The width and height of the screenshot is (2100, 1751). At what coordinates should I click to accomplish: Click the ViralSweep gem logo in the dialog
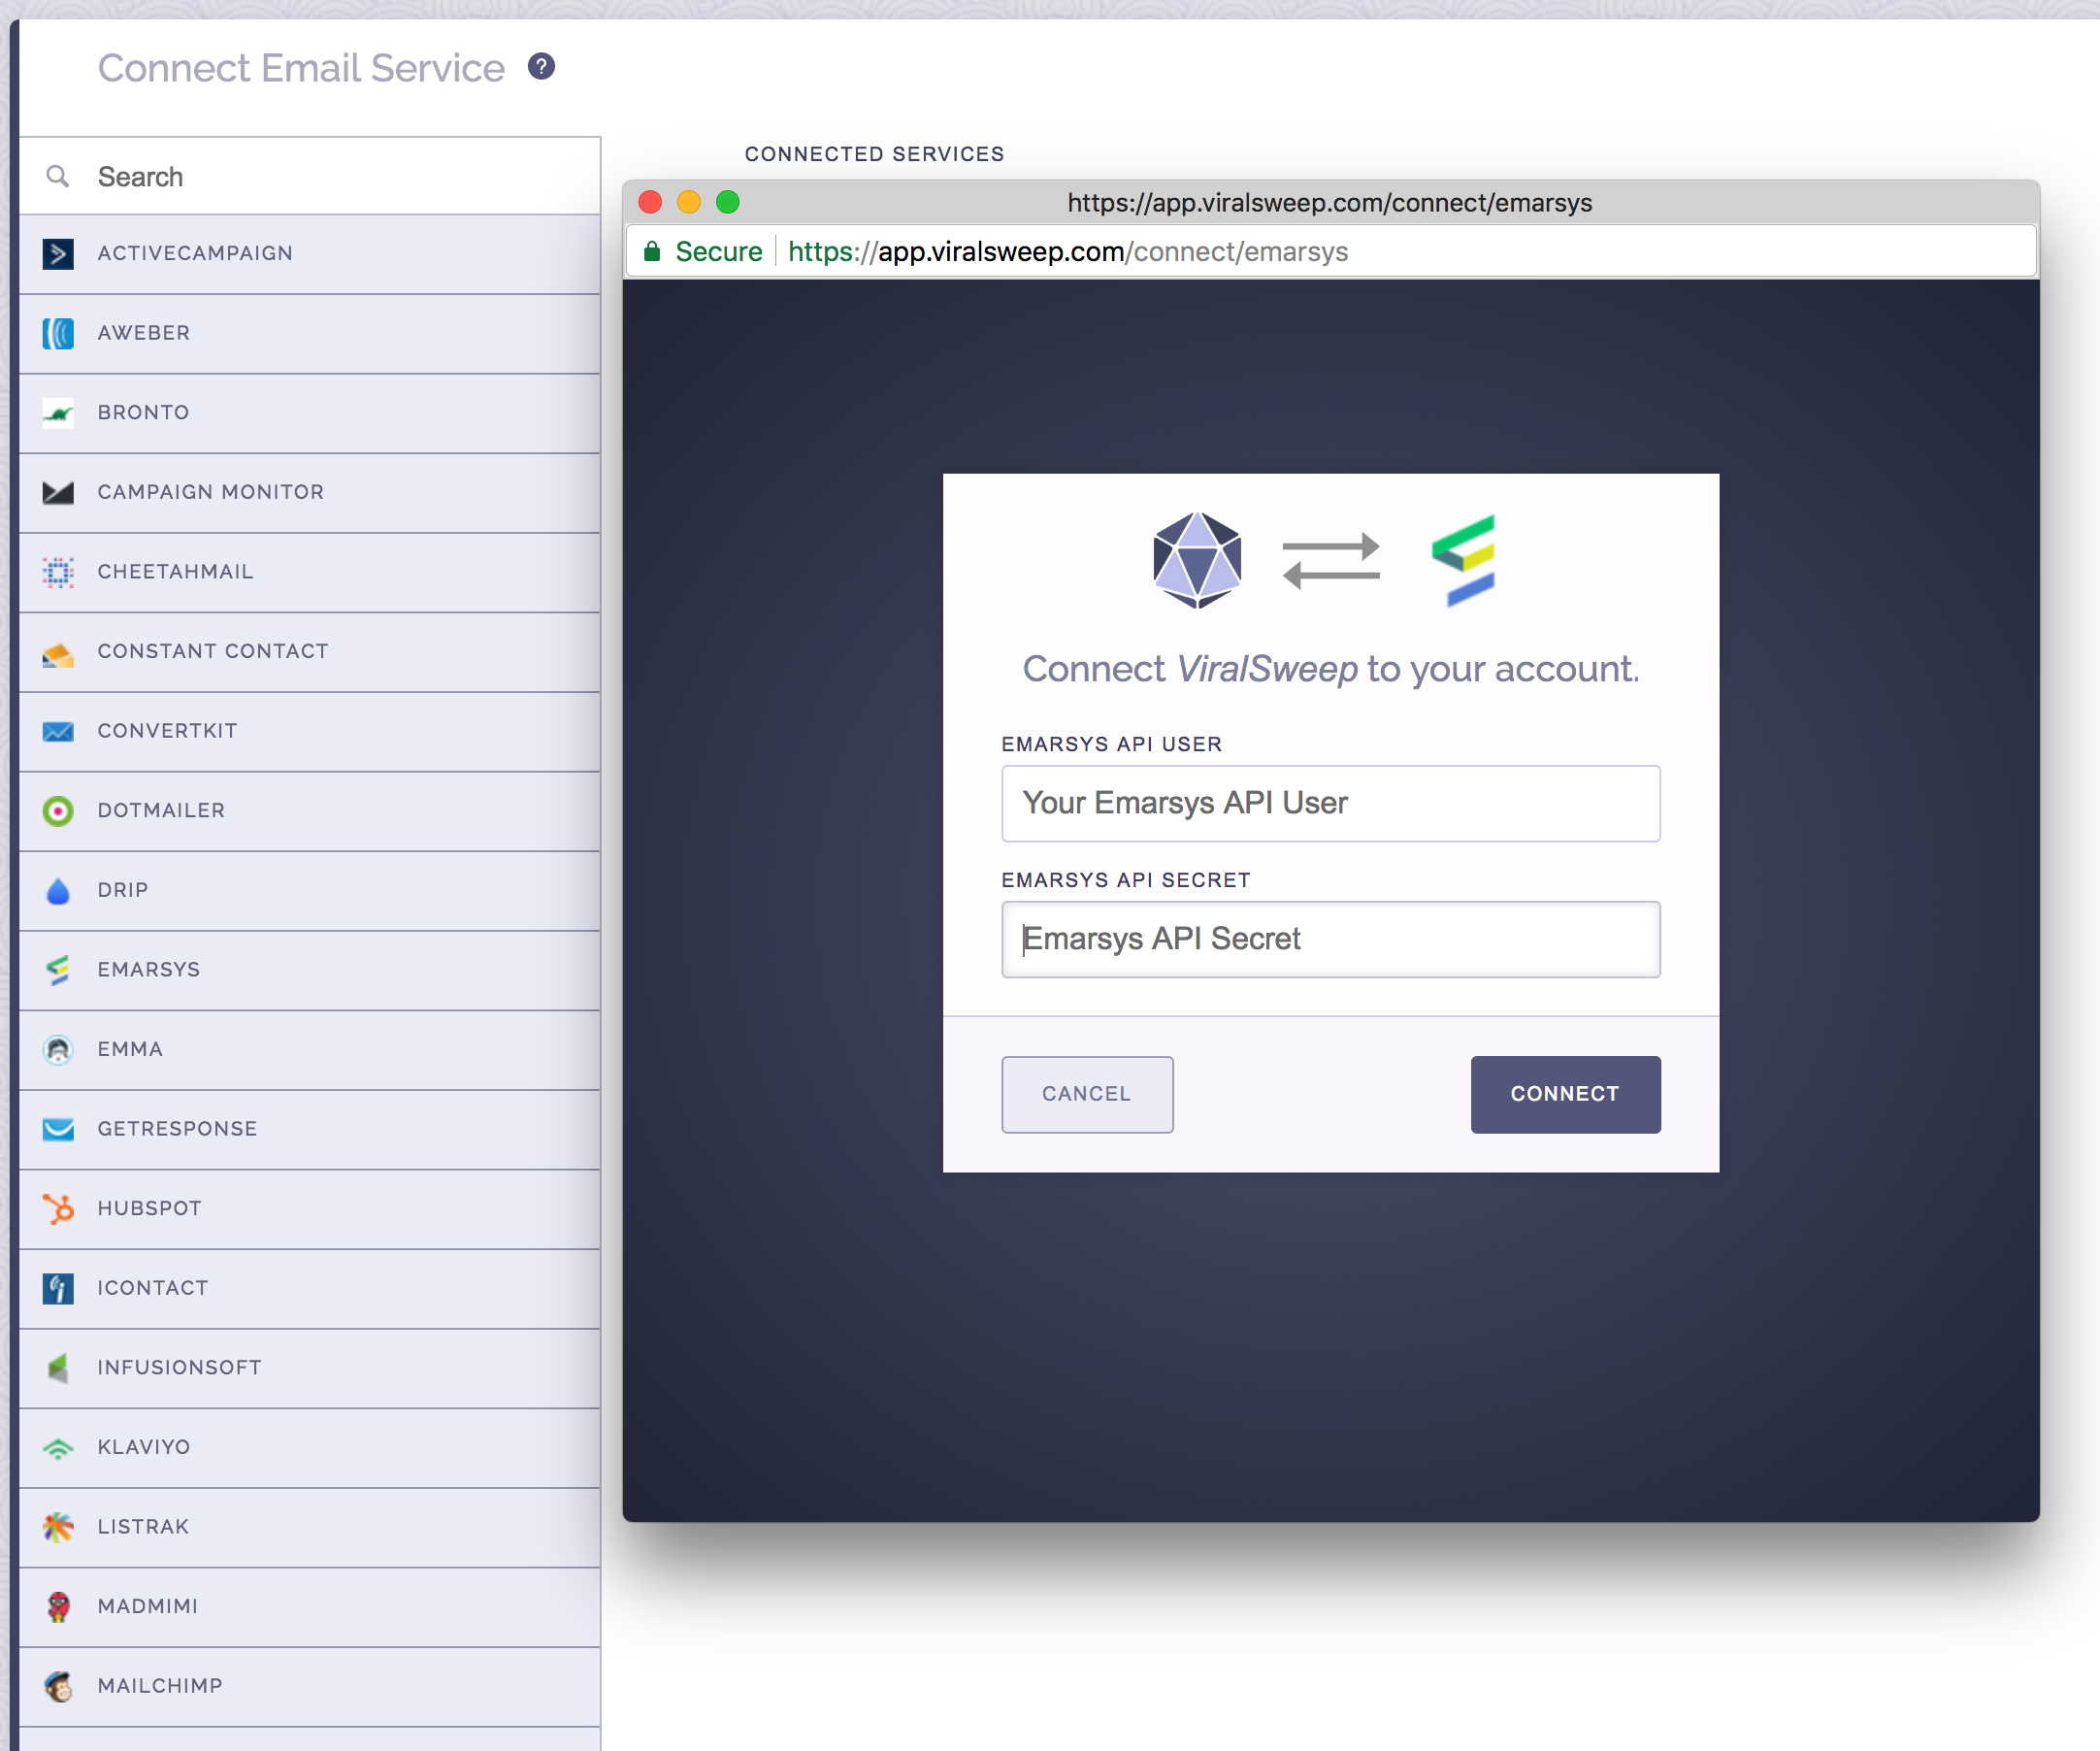coord(1197,560)
